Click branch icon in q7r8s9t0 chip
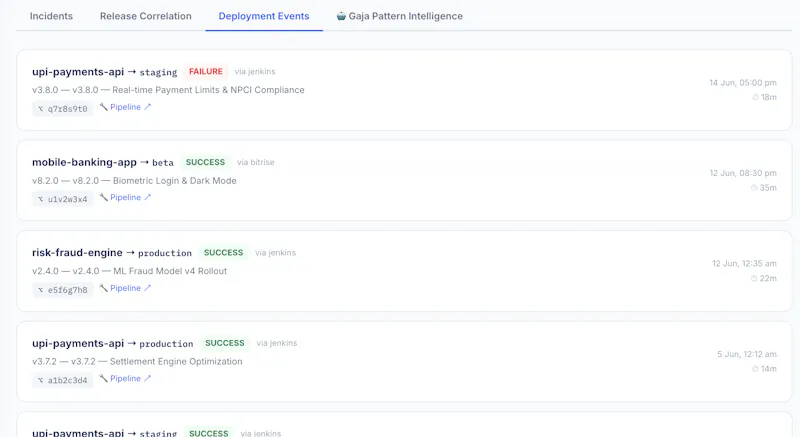 click(41, 109)
